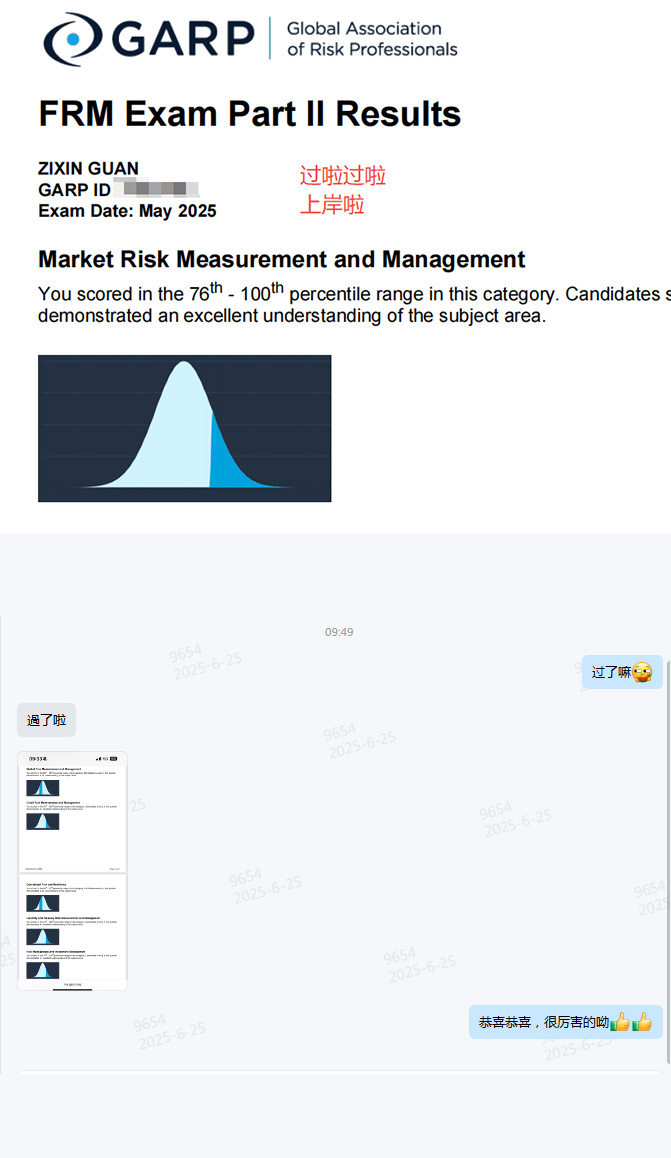Click the red annotation "上岸啦"

point(332,205)
